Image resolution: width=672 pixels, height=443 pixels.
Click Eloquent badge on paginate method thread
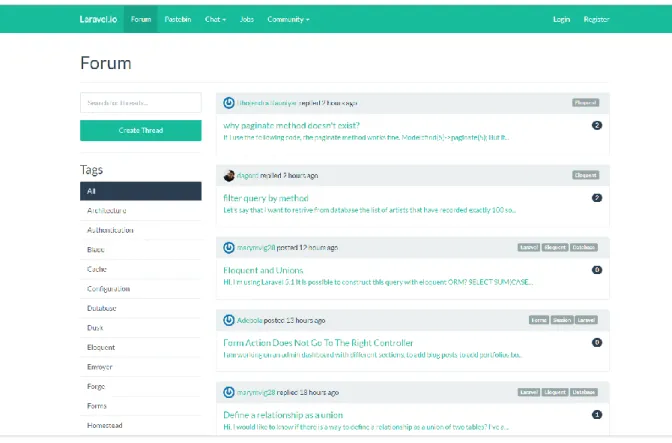click(x=585, y=103)
